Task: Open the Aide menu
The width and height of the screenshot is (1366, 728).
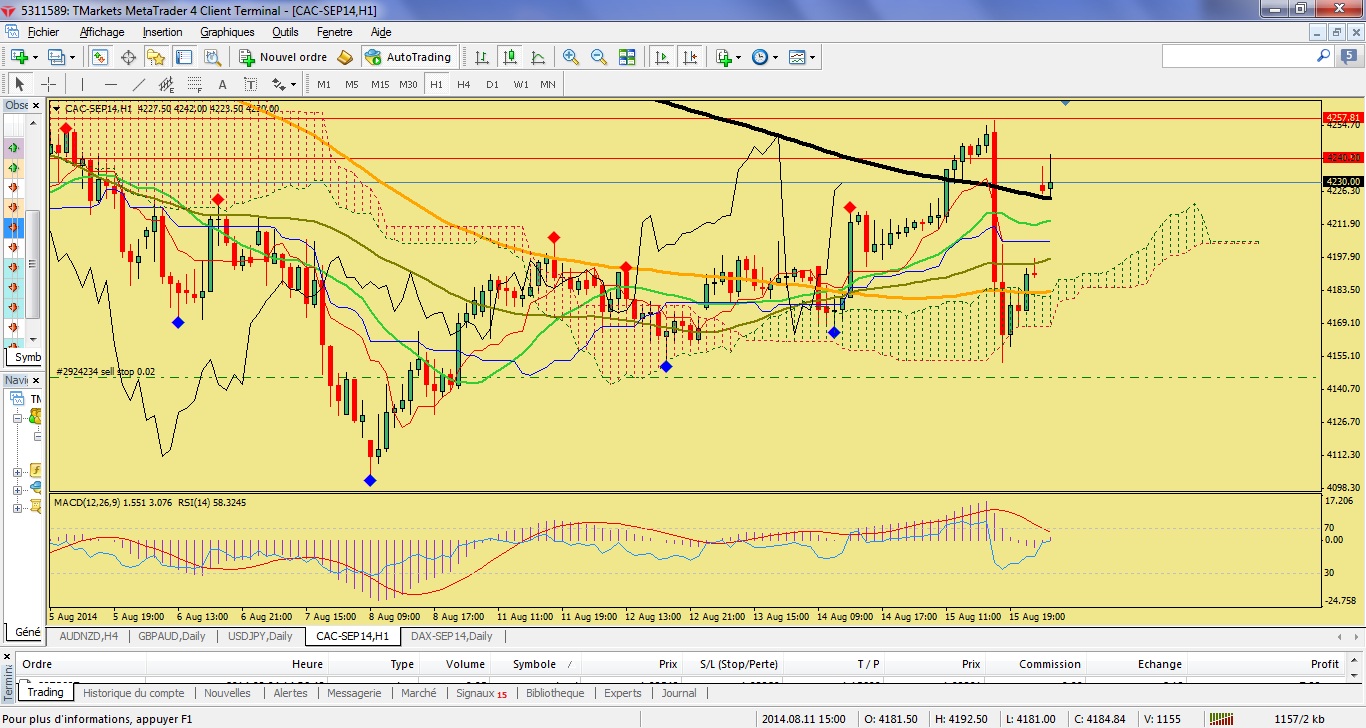Action: click(381, 32)
